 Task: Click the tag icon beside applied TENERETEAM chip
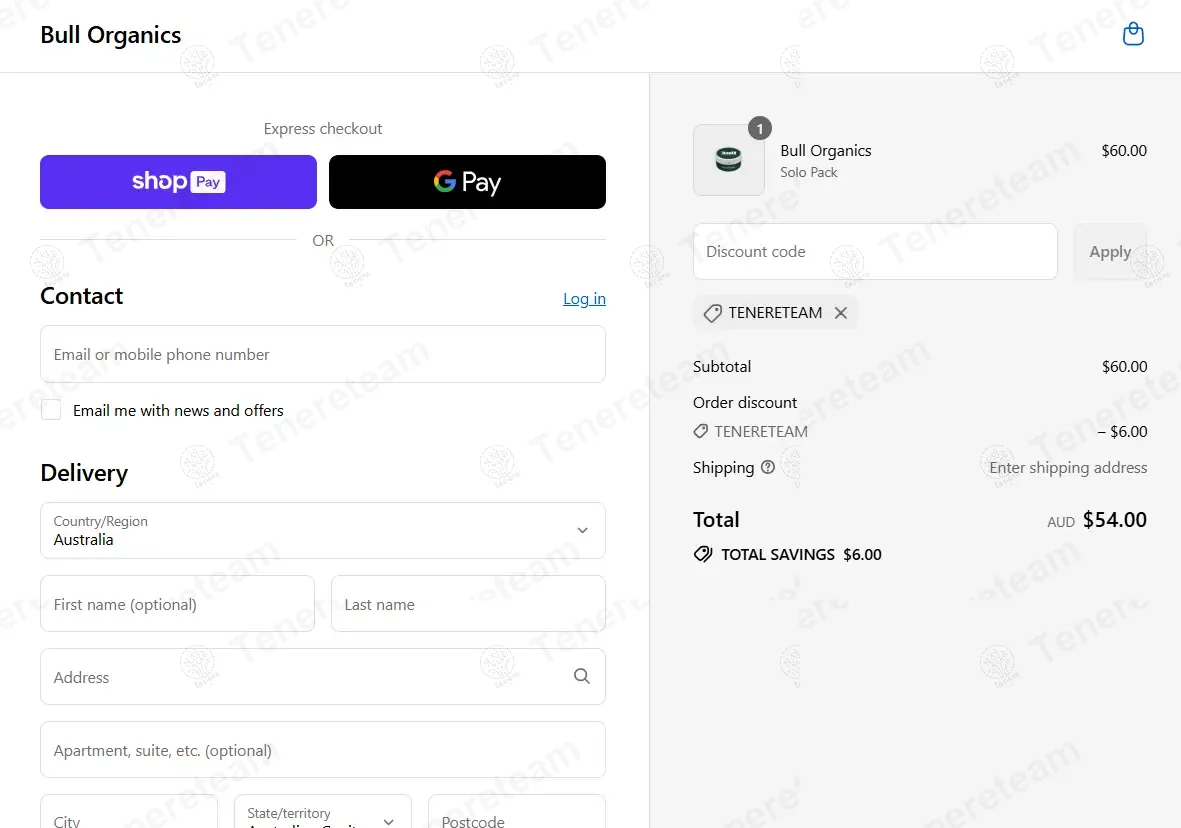coord(713,313)
